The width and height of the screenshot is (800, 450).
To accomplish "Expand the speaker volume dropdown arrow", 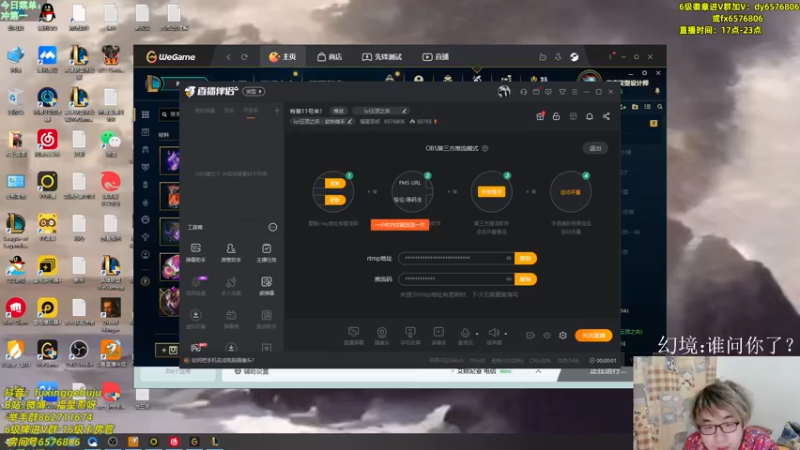I will 506,334.
